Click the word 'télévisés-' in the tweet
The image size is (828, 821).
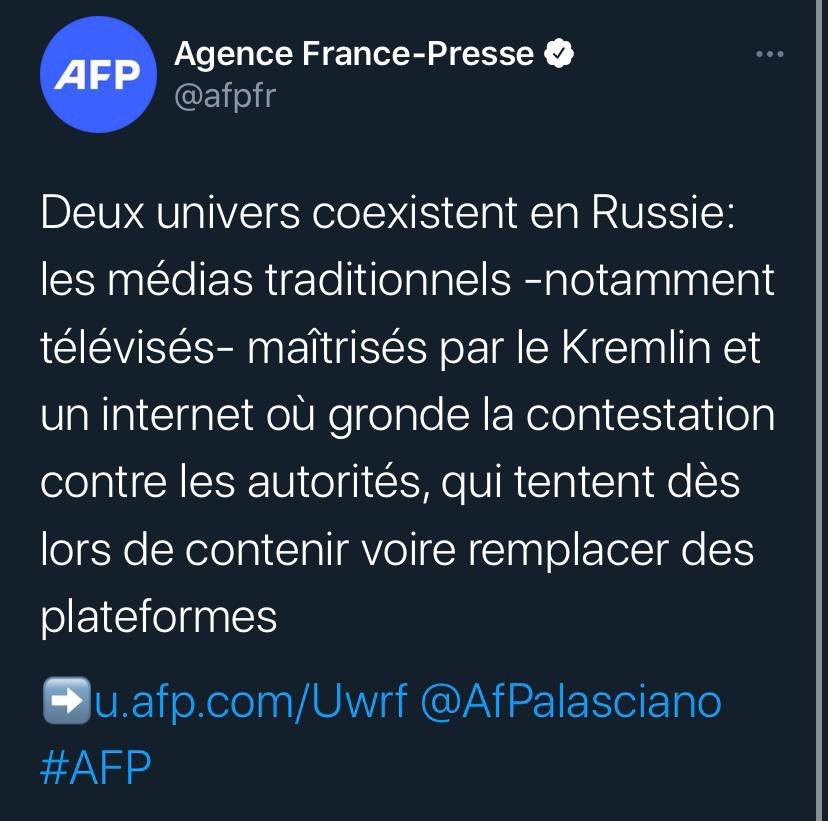128,348
